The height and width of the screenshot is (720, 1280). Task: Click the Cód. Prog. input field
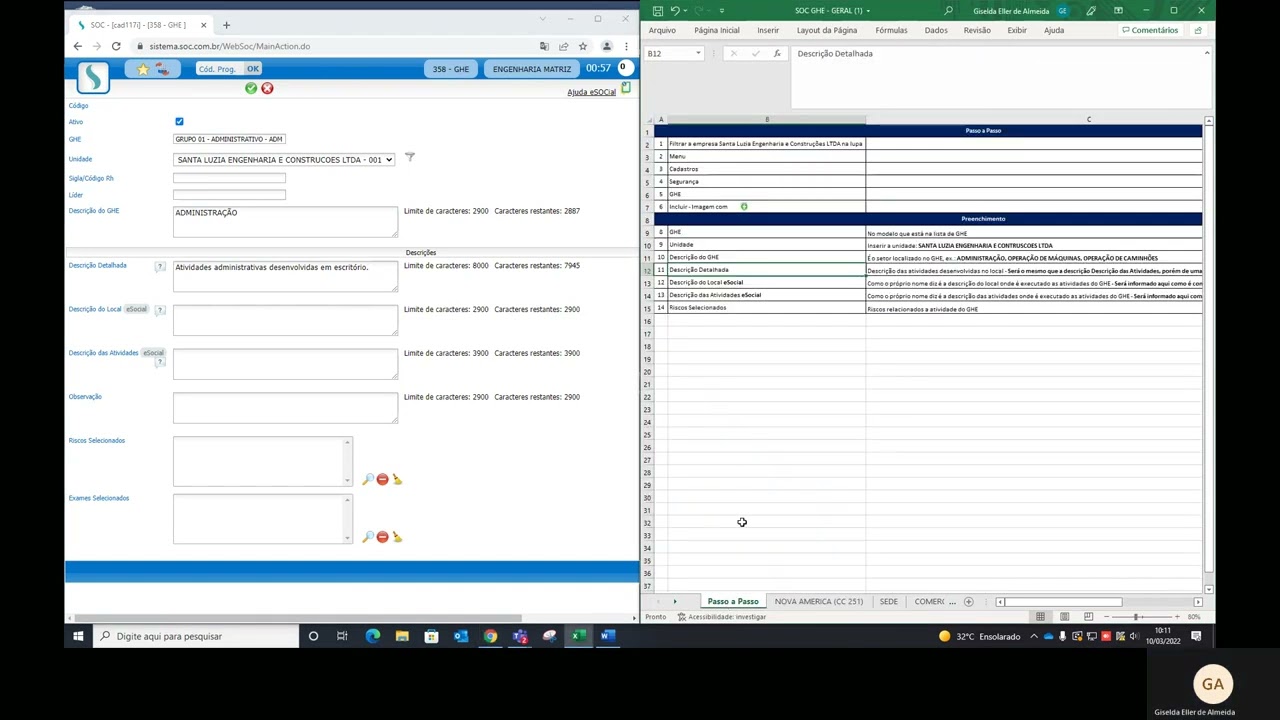pos(221,69)
